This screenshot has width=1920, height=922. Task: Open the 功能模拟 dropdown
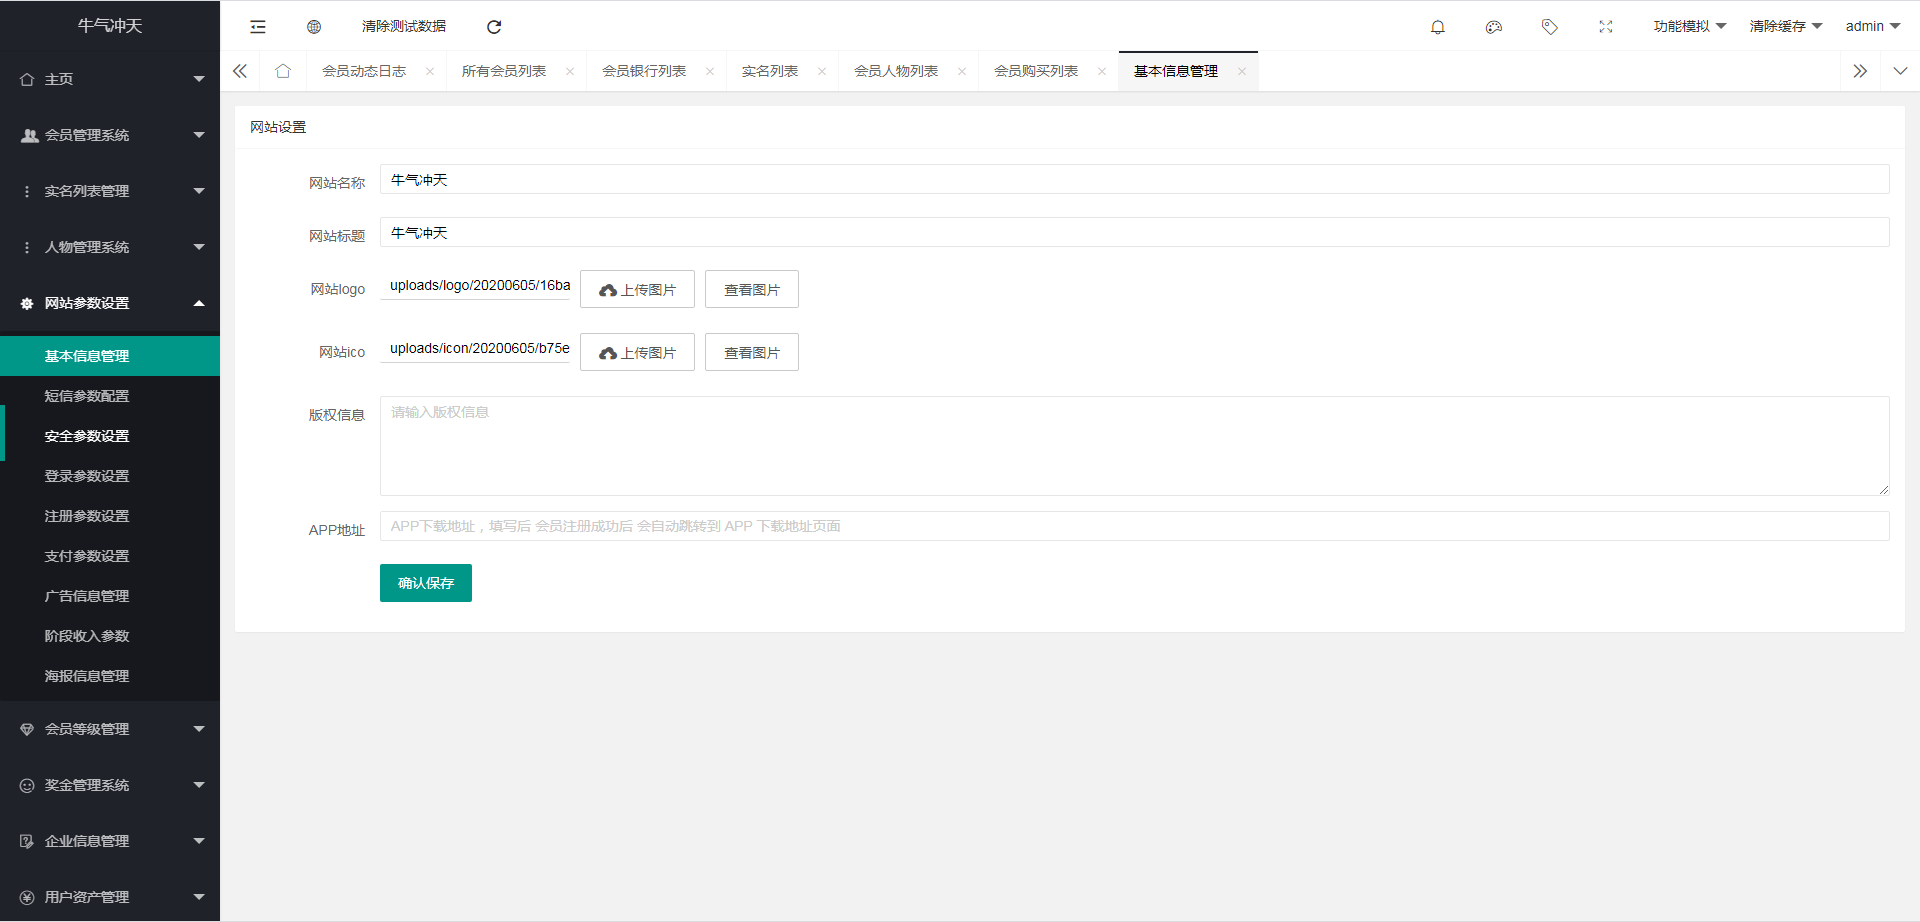point(1689,27)
